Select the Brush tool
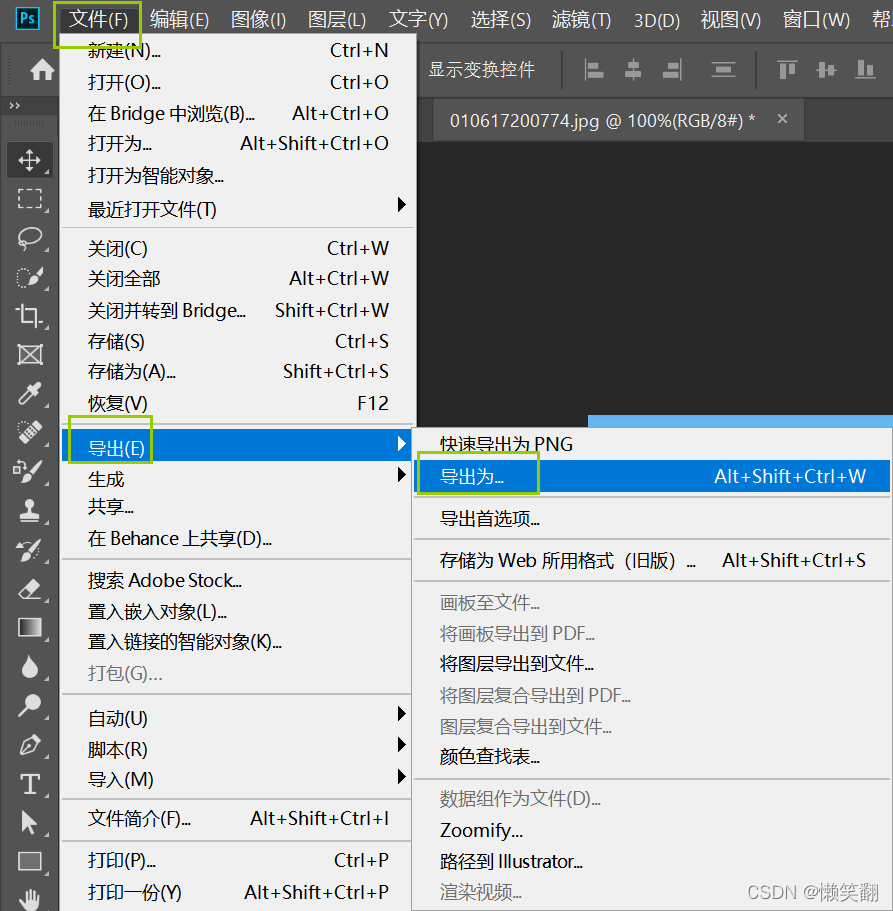 pyautogui.click(x=30, y=471)
